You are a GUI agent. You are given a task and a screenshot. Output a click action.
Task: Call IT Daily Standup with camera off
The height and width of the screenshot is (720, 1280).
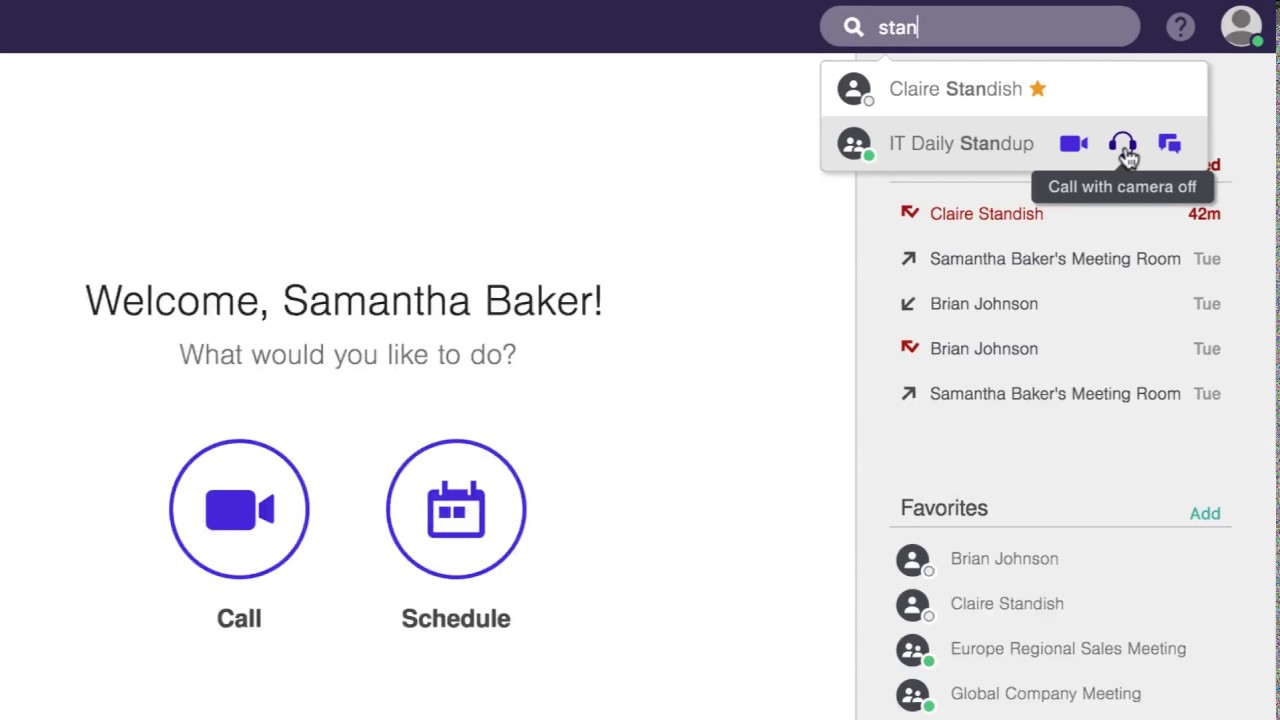(x=1122, y=144)
